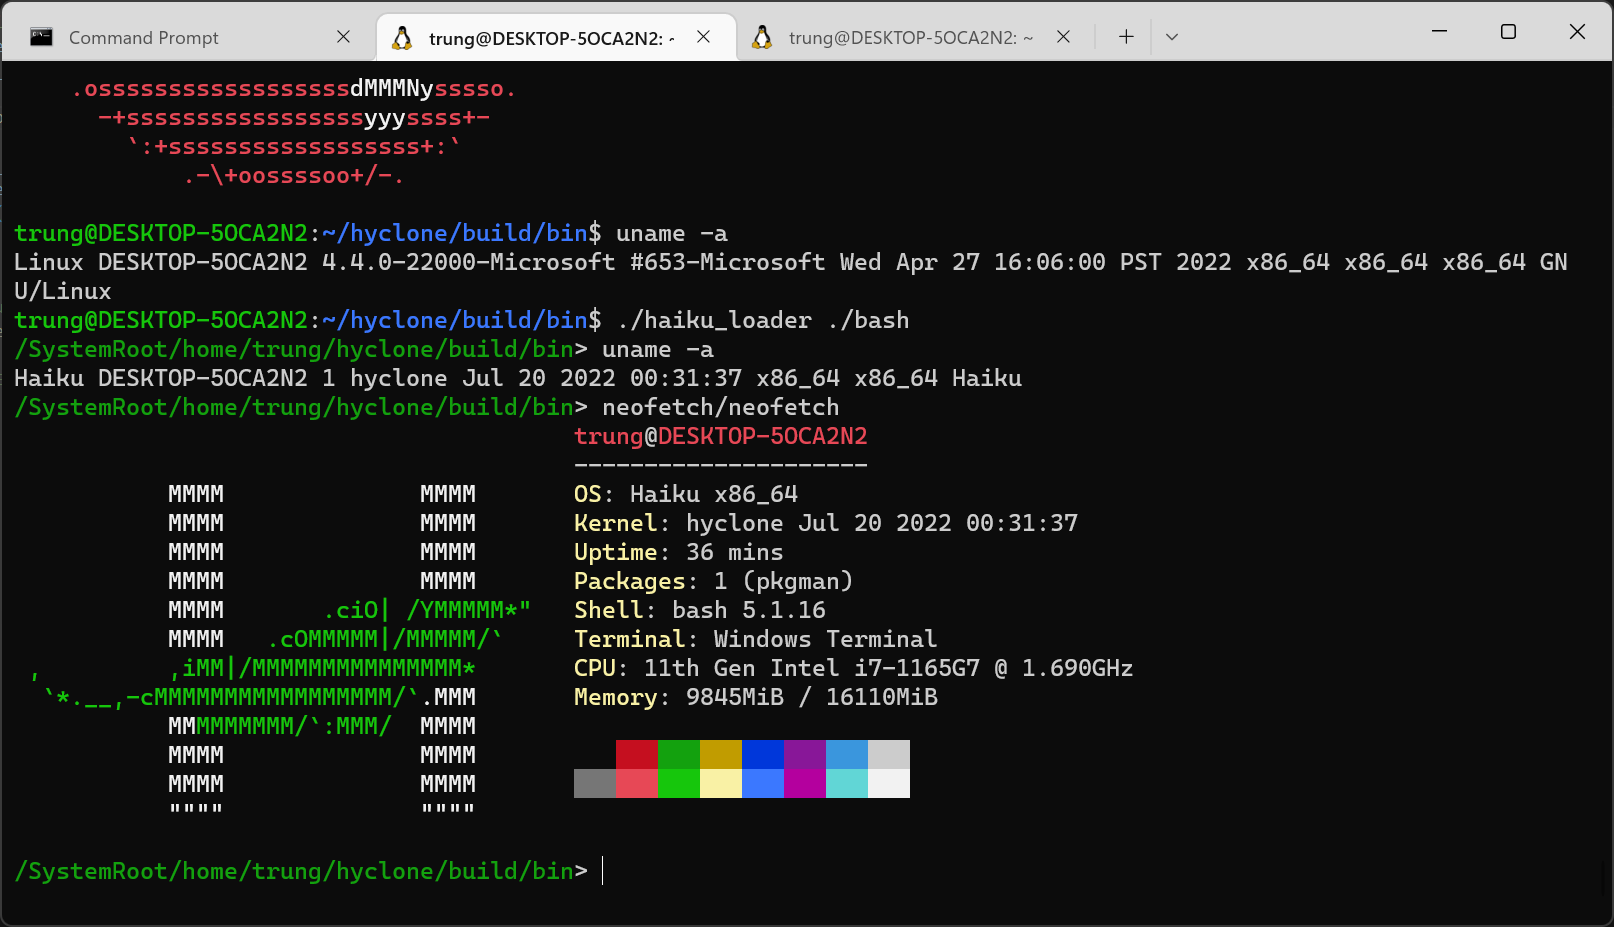This screenshot has width=1614, height=927.
Task: Click the penguin icon on active tab
Action: (402, 37)
